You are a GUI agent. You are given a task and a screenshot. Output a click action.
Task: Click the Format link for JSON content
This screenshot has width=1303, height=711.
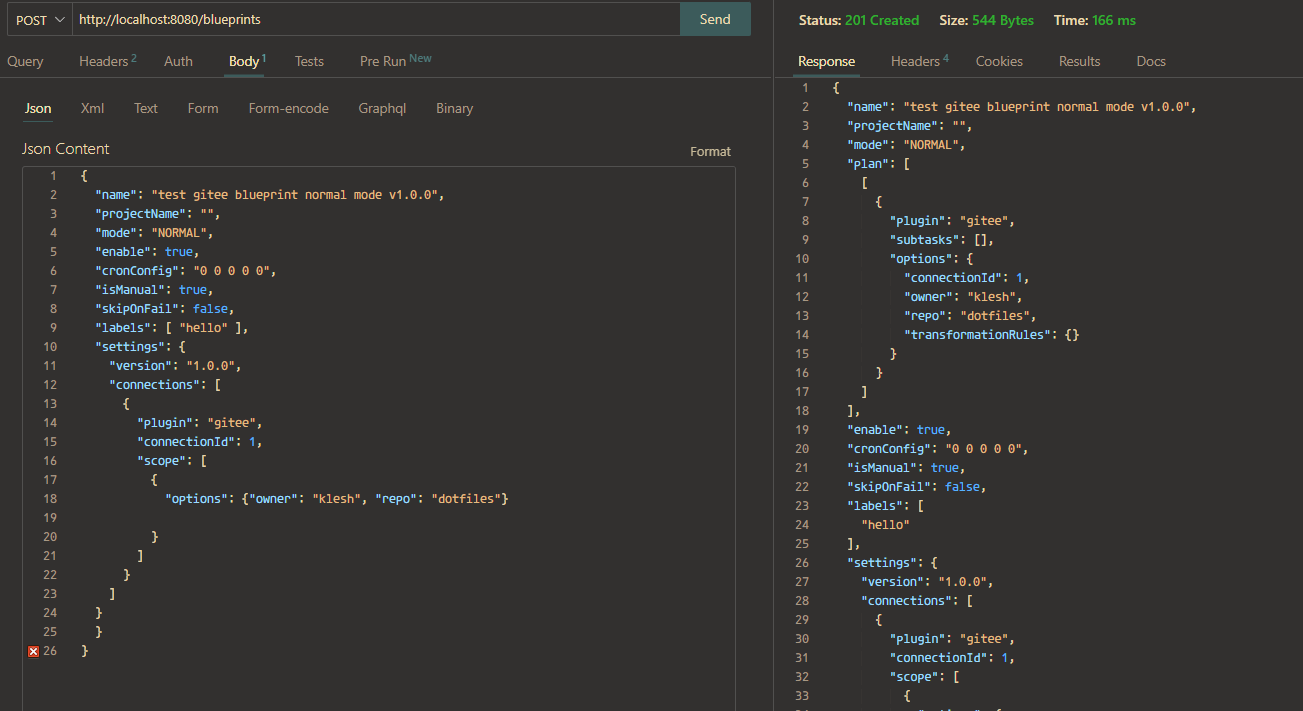point(710,151)
